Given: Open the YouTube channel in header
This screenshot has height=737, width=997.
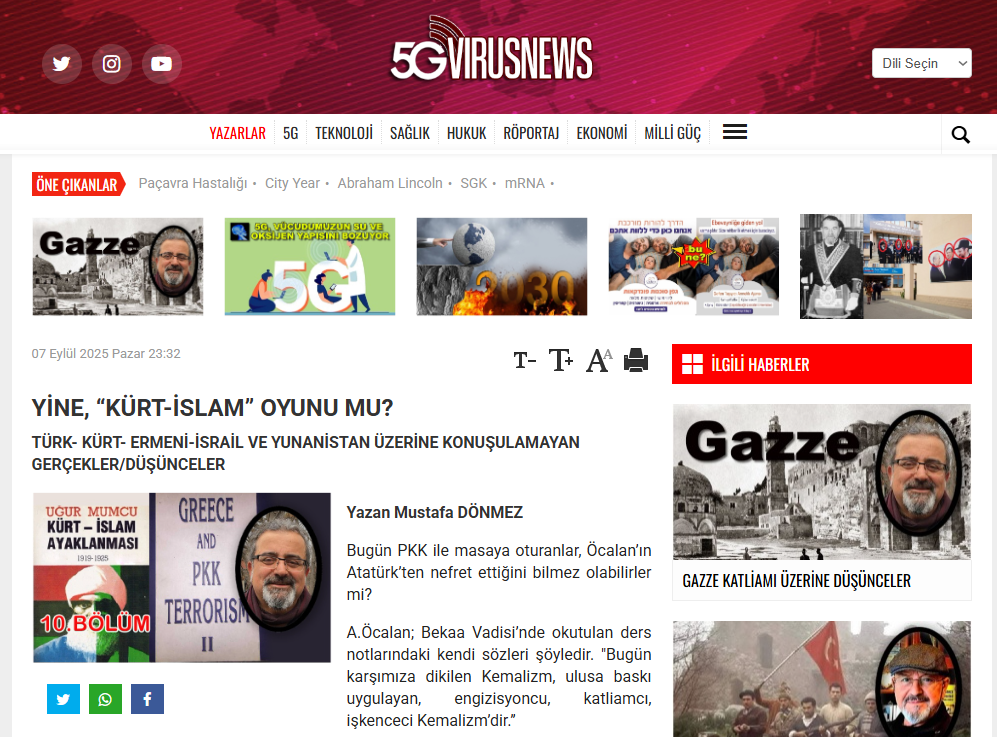Looking at the screenshot, I should coord(162,64).
